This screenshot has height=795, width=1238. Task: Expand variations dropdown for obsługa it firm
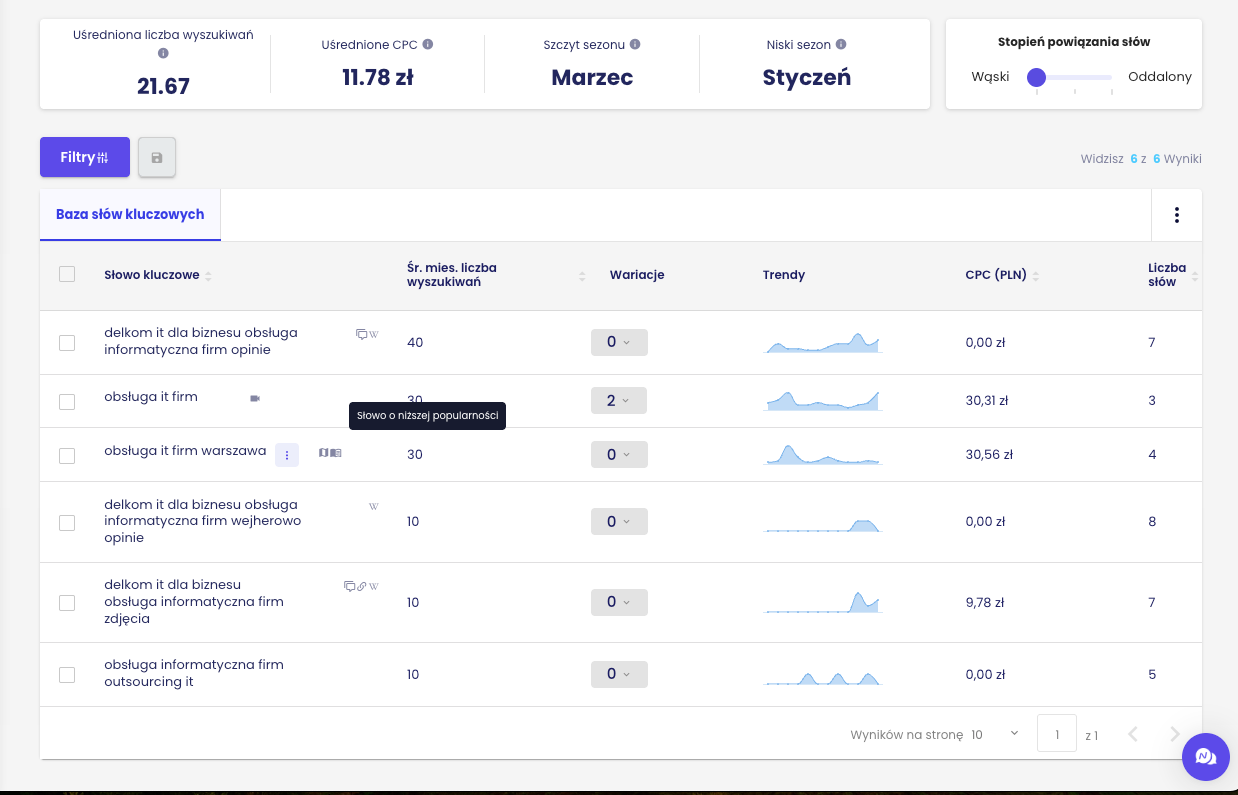tap(618, 401)
